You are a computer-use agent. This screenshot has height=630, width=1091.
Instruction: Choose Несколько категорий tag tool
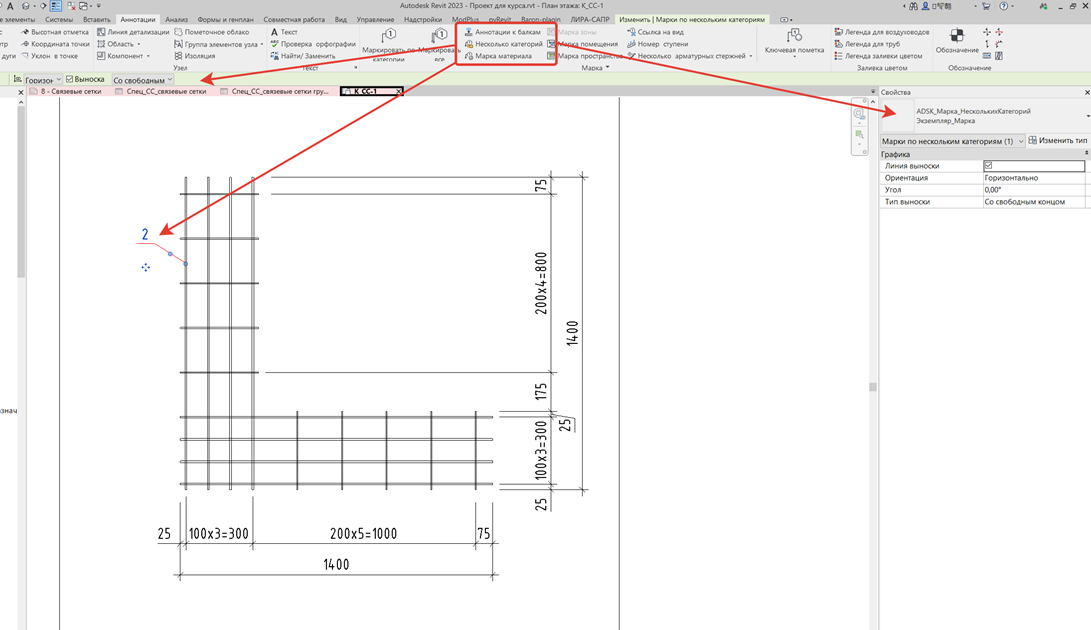tap(504, 44)
